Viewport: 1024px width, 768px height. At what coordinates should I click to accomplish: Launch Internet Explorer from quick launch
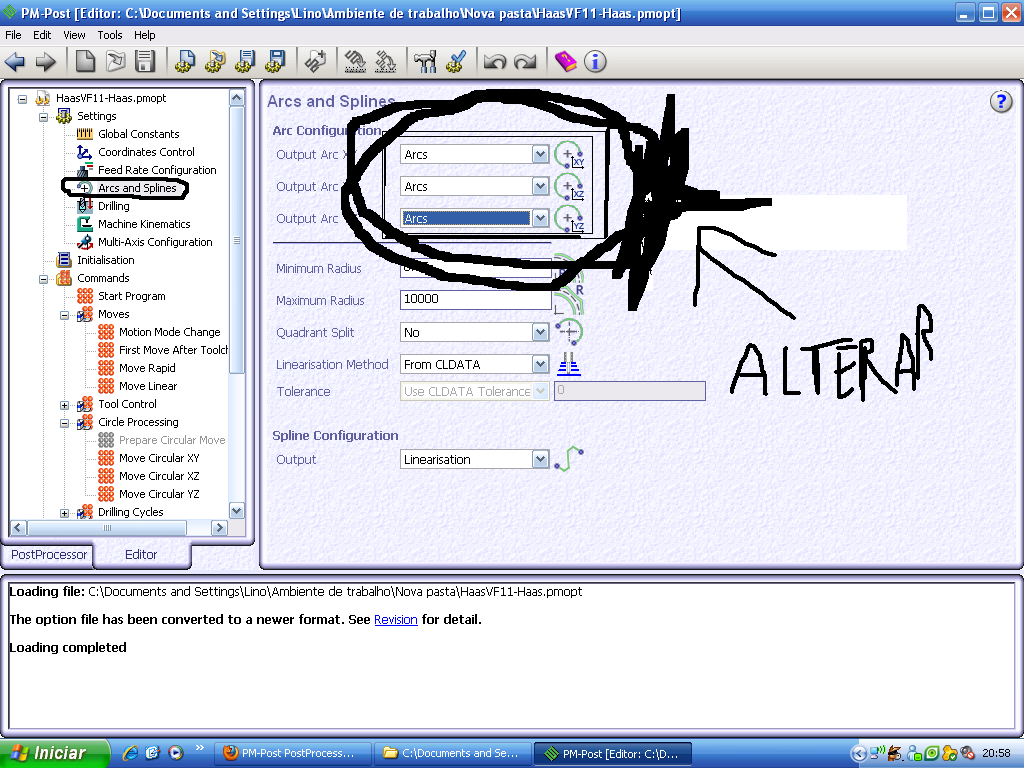click(x=130, y=753)
